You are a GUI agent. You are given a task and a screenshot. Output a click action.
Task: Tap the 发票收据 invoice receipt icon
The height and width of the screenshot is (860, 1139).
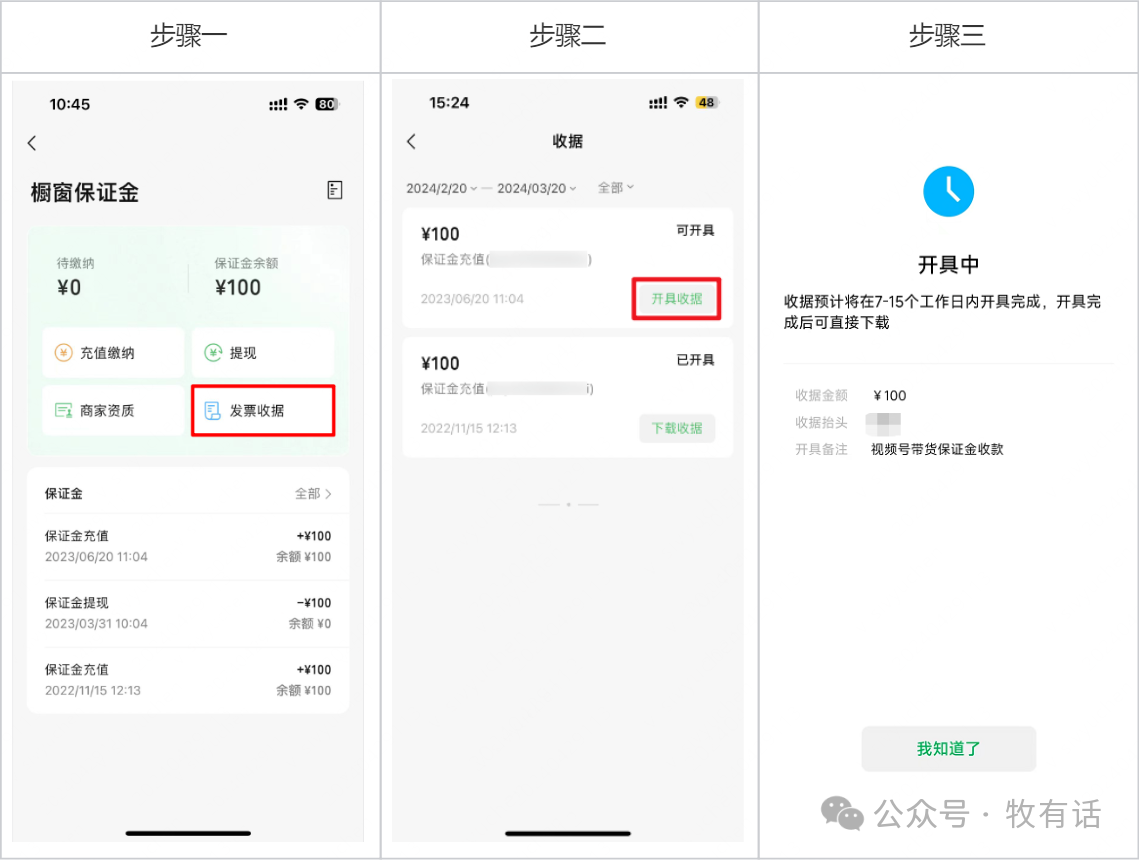coord(212,410)
